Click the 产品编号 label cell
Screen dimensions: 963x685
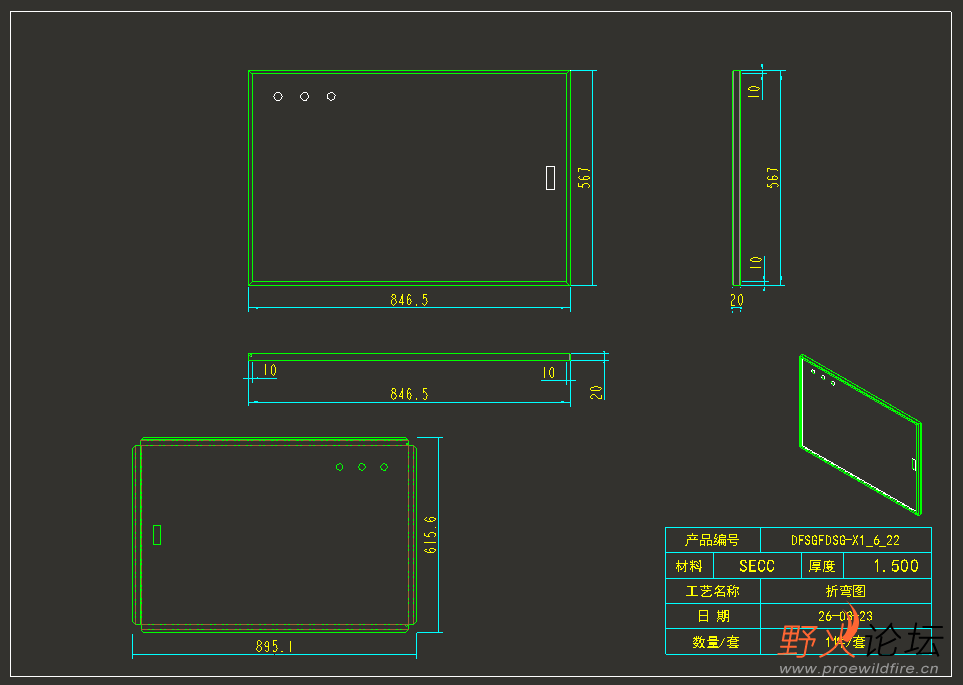coord(712,540)
